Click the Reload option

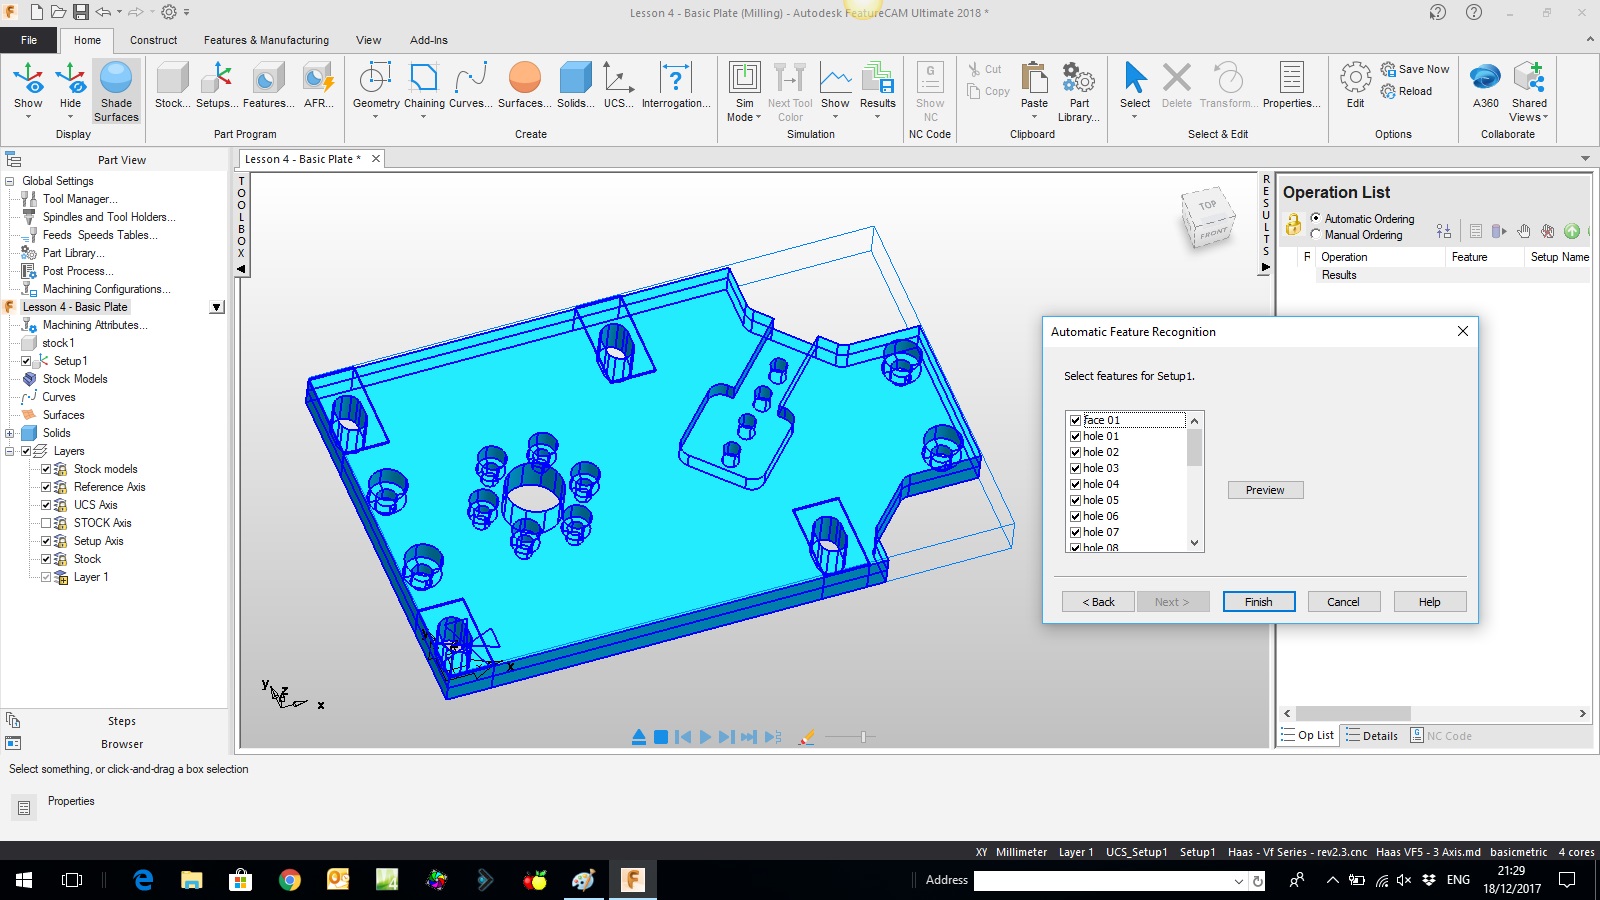click(x=1406, y=91)
